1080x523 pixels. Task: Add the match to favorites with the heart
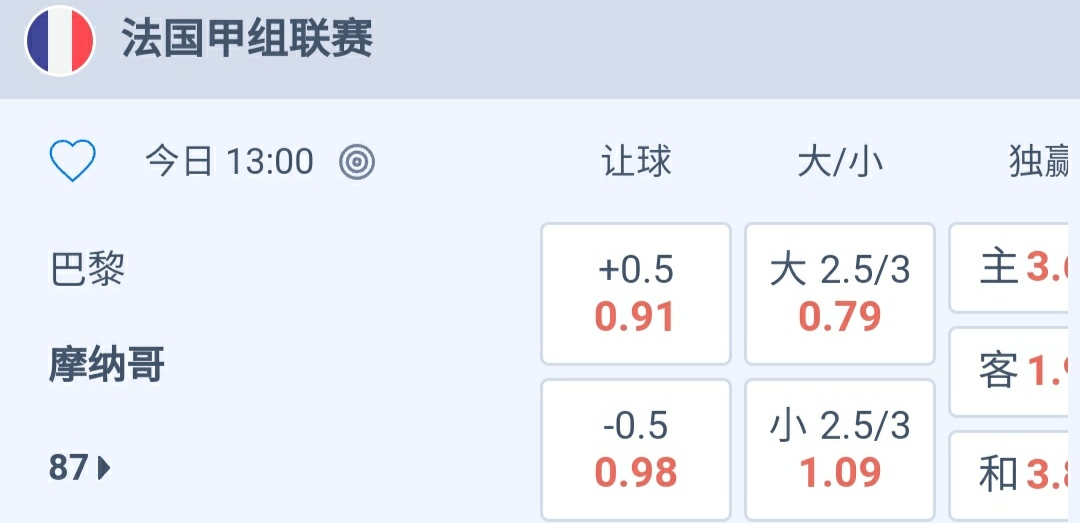pyautogui.click(x=73, y=161)
